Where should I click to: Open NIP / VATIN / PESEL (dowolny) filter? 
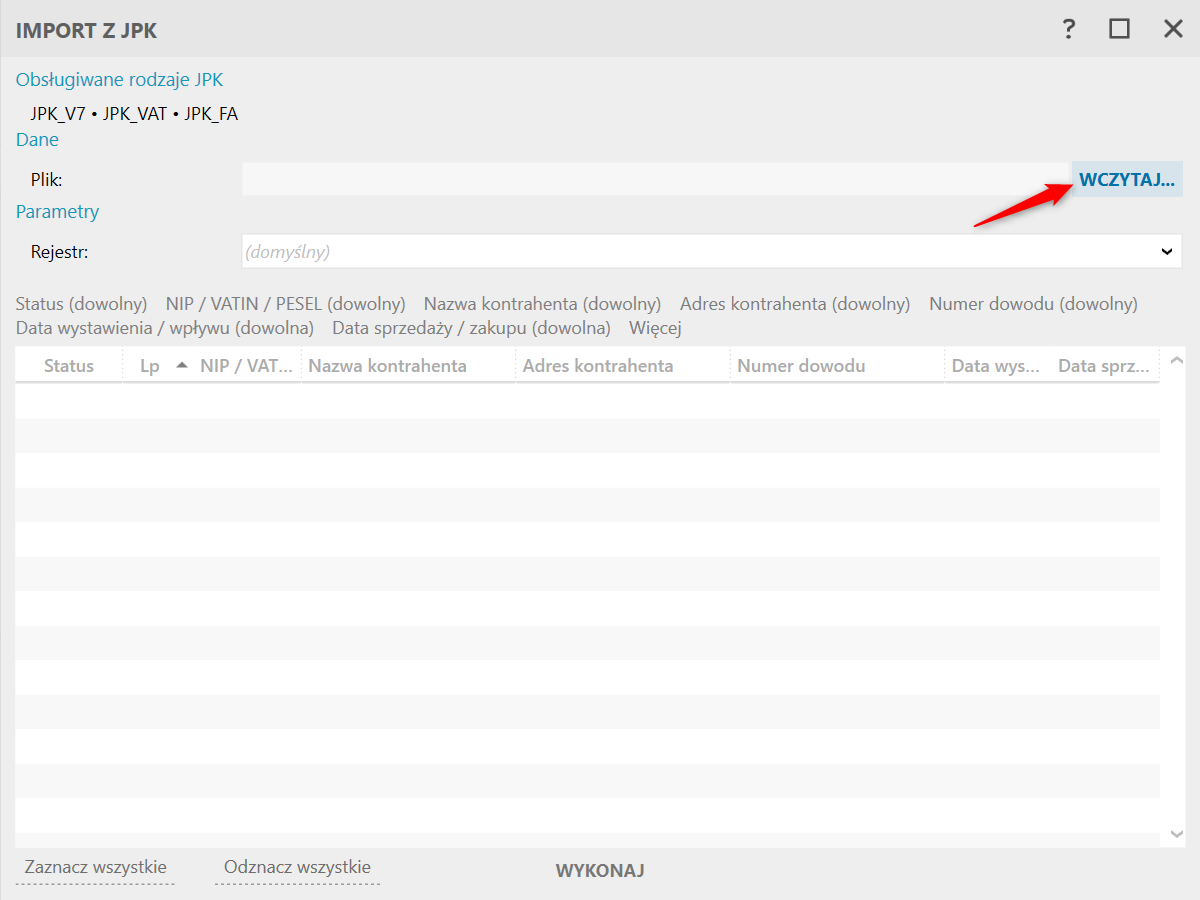tap(285, 303)
